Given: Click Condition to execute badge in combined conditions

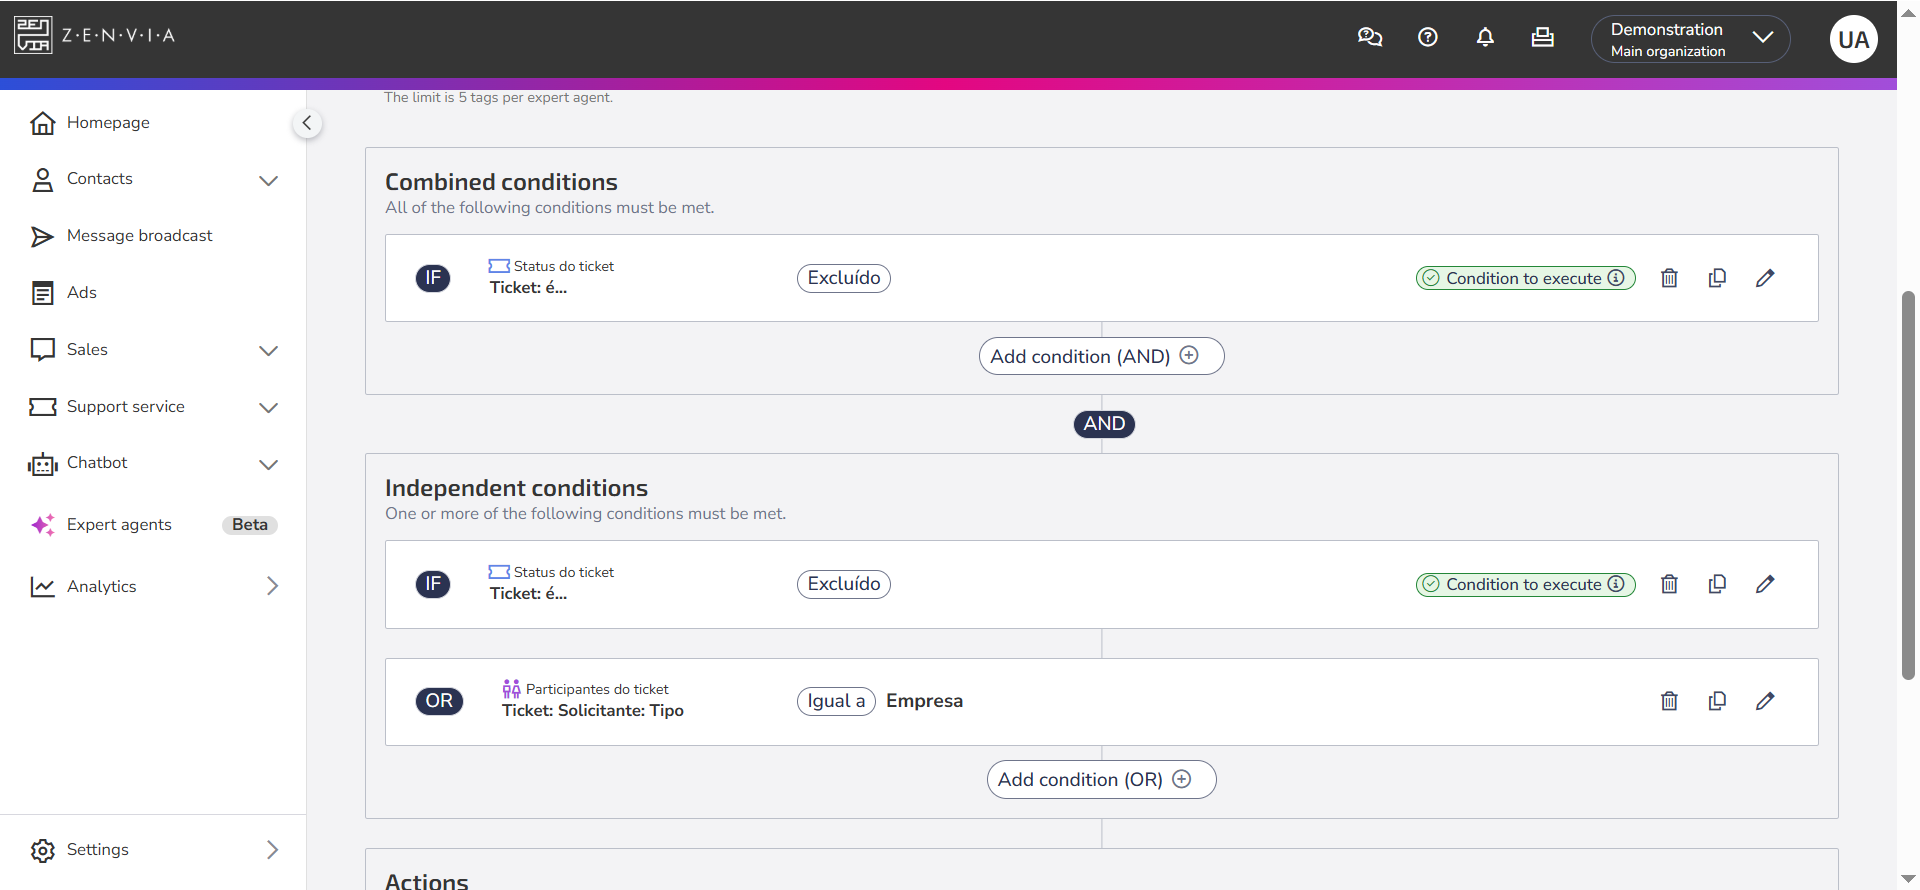Looking at the screenshot, I should click(x=1525, y=278).
